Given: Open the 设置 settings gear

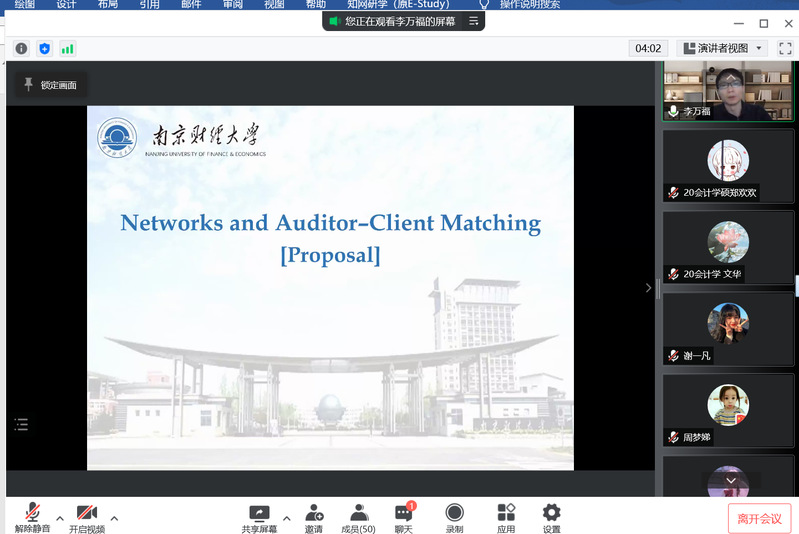Looking at the screenshot, I should (551, 514).
